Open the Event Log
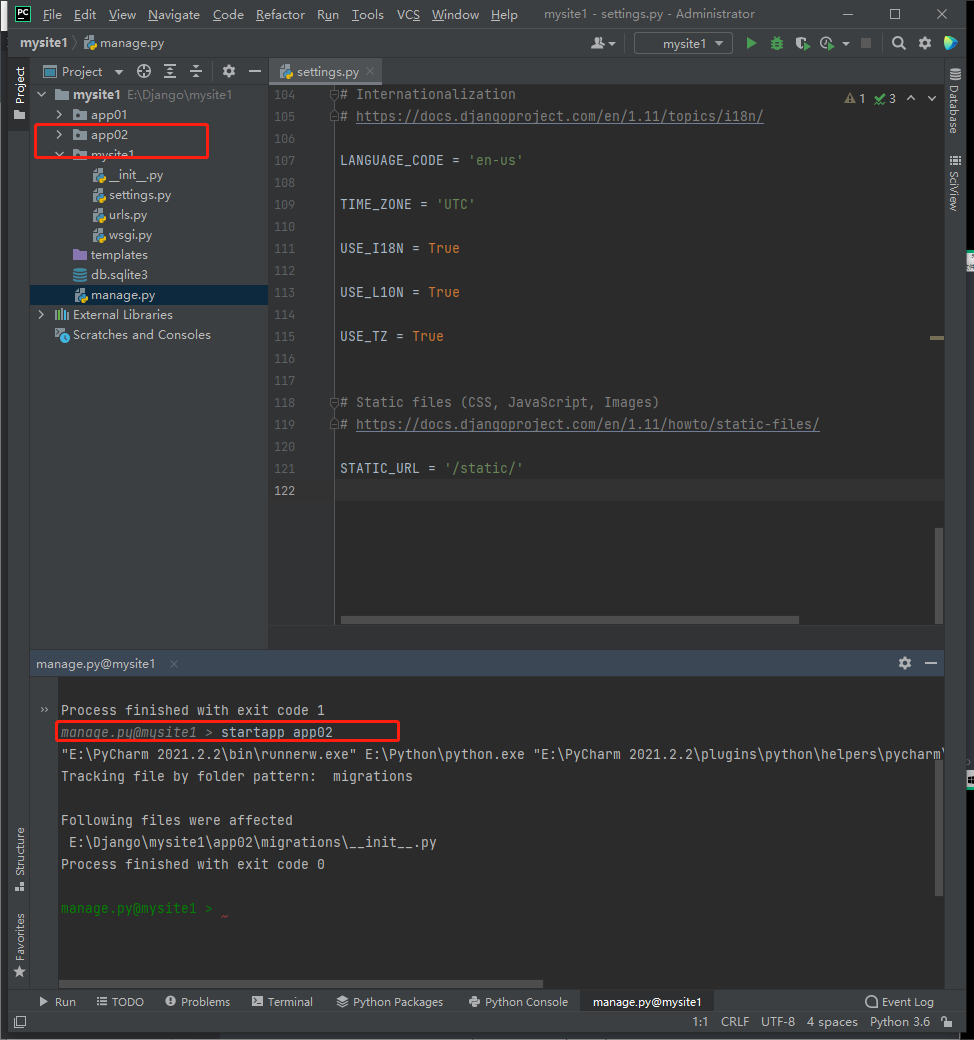This screenshot has height=1040, width=974. click(900, 1002)
